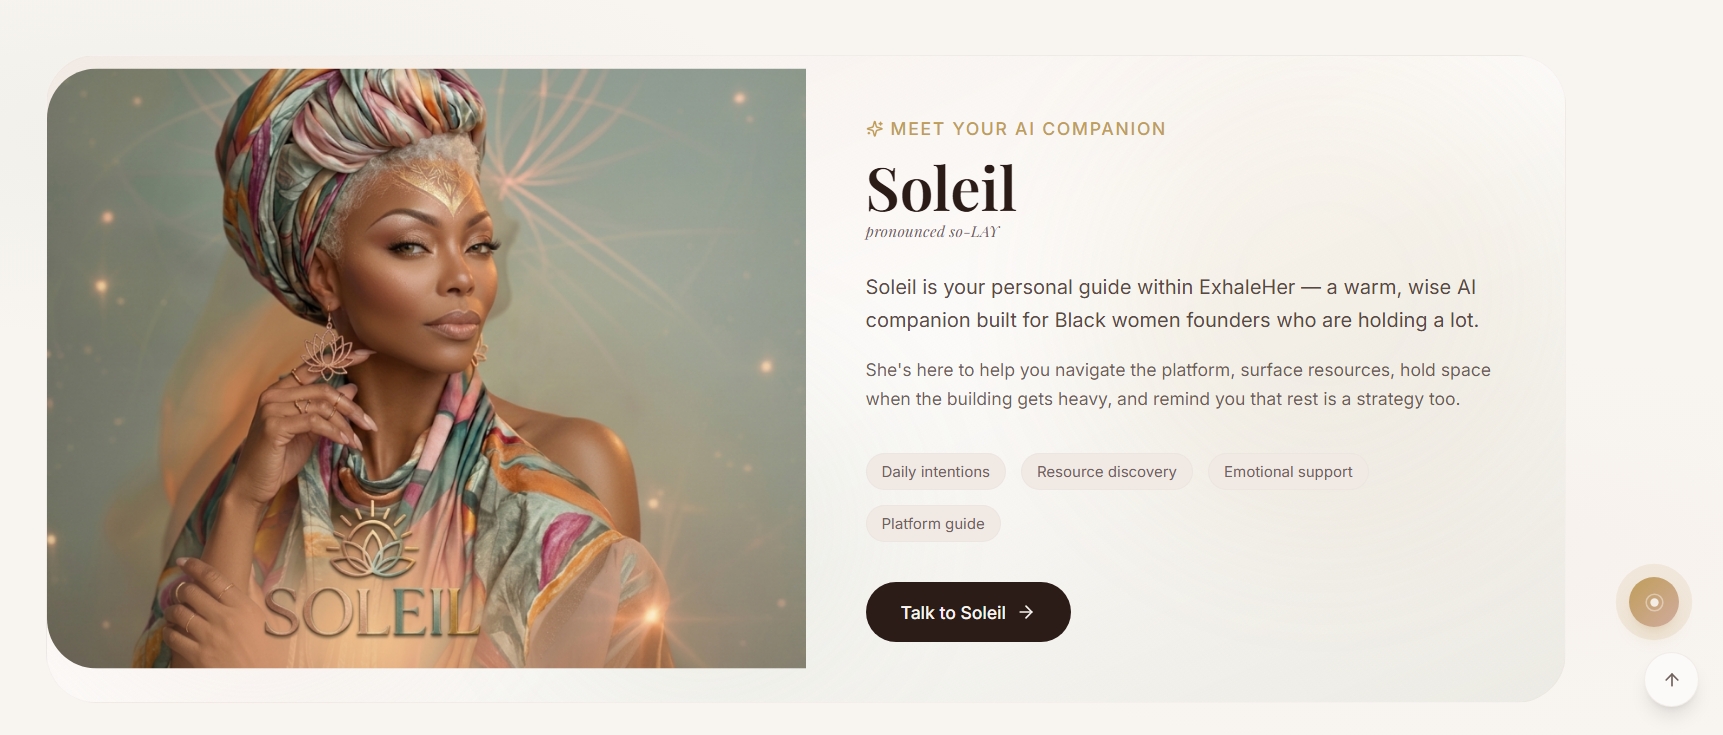The height and width of the screenshot is (735, 1723).
Task: Click the paragraph starting "She's here to help"
Action: [1177, 384]
